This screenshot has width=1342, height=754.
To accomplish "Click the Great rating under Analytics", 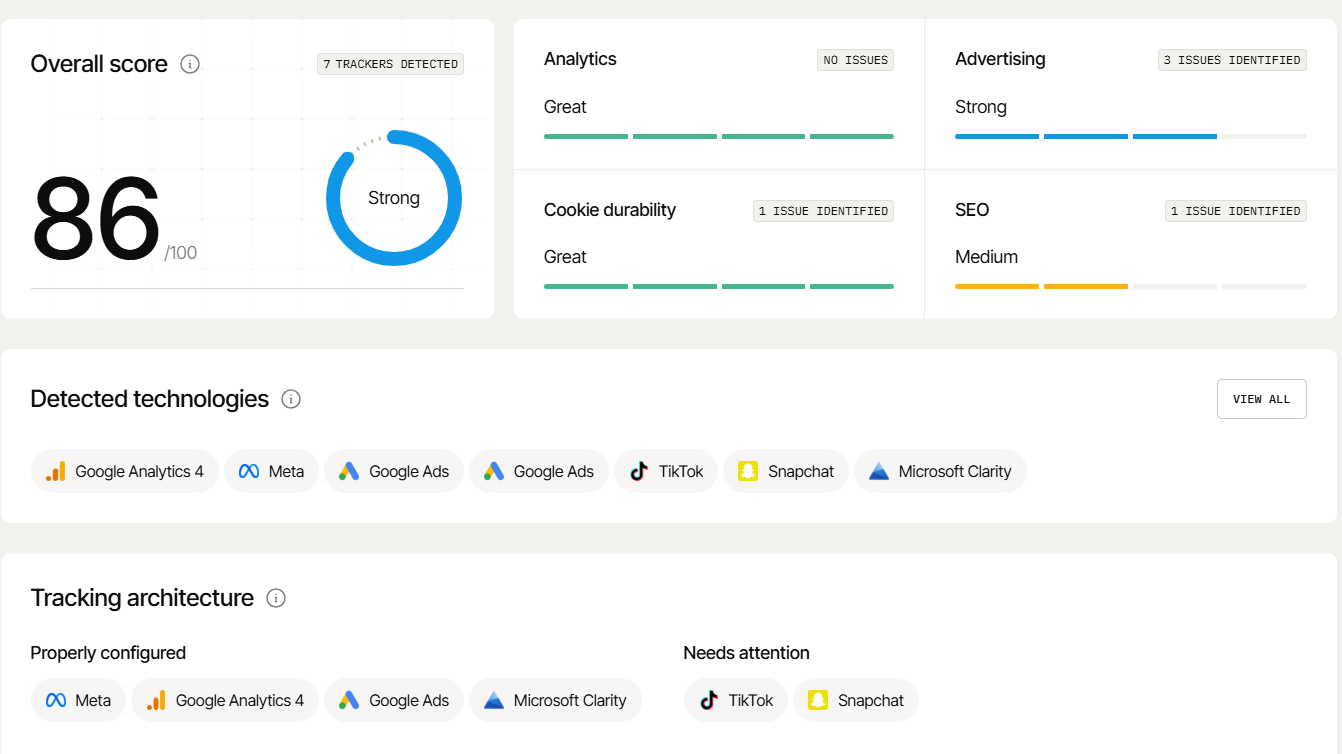I will [x=565, y=107].
